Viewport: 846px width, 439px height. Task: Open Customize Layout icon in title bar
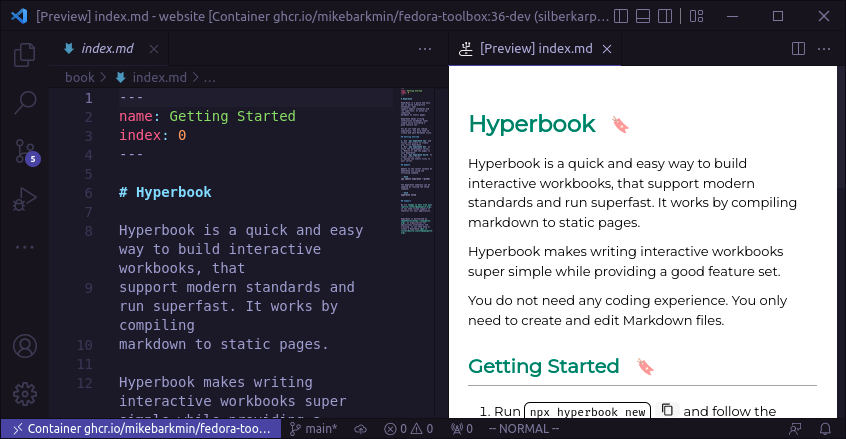click(x=697, y=16)
